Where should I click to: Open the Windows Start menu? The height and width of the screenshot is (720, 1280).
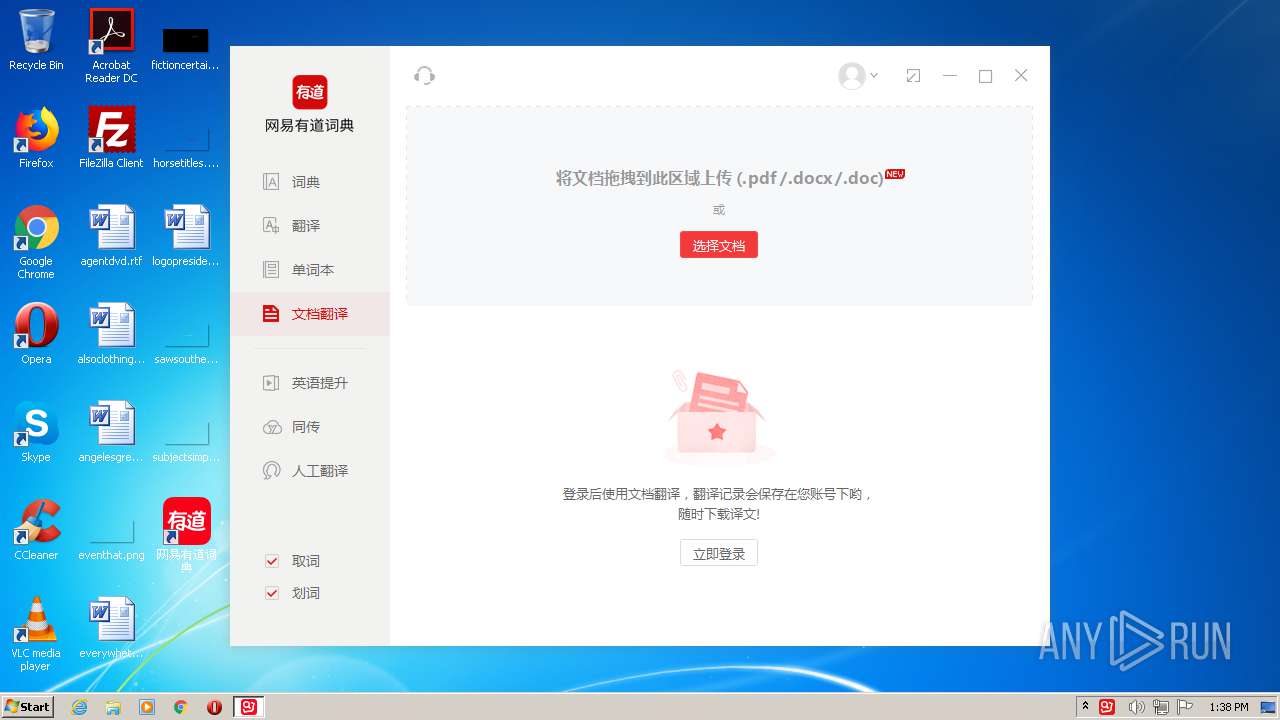point(28,706)
